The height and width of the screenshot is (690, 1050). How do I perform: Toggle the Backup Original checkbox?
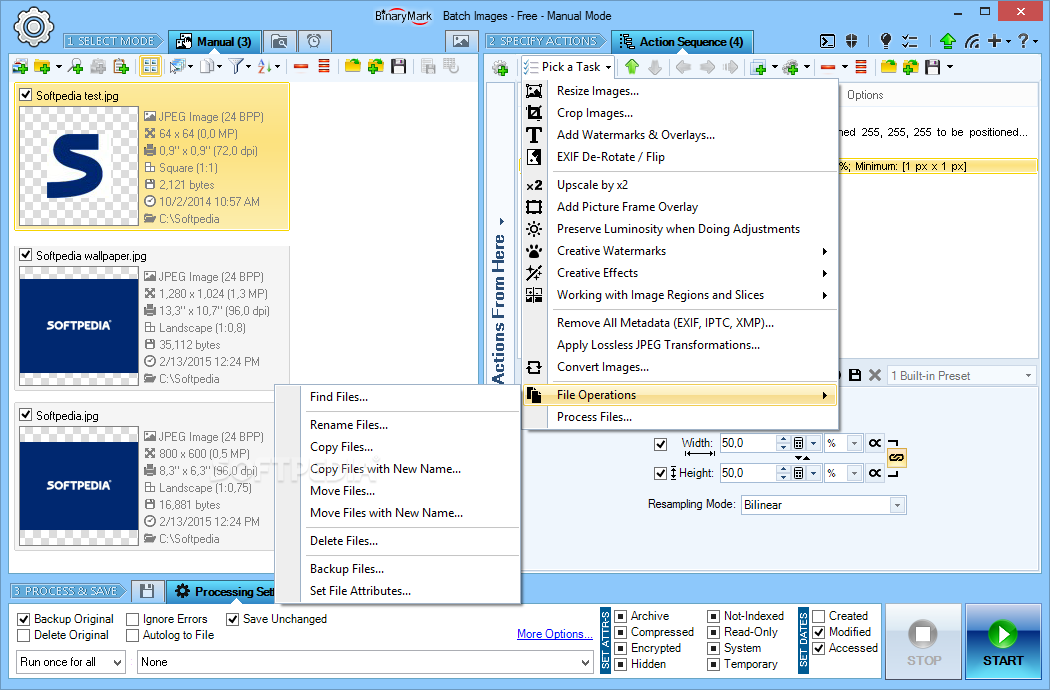(x=23, y=619)
